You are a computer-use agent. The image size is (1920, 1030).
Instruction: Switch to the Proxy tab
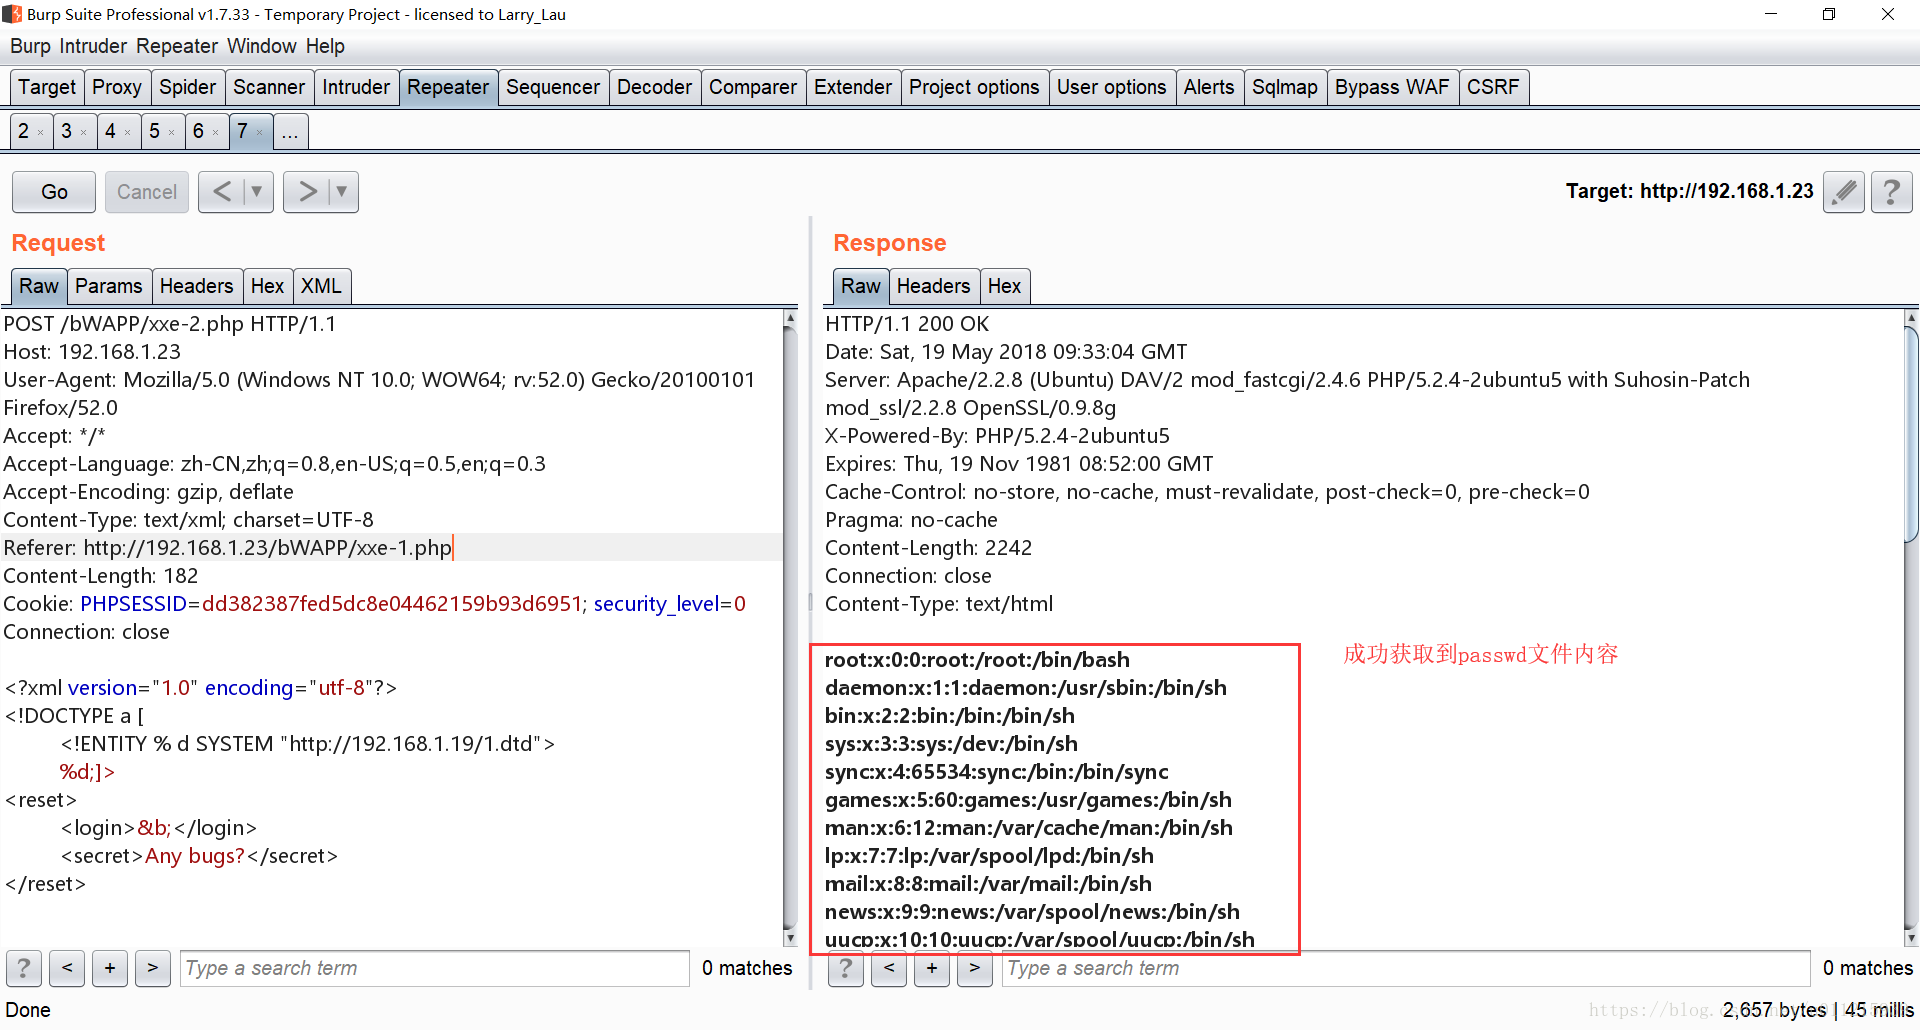pos(117,87)
